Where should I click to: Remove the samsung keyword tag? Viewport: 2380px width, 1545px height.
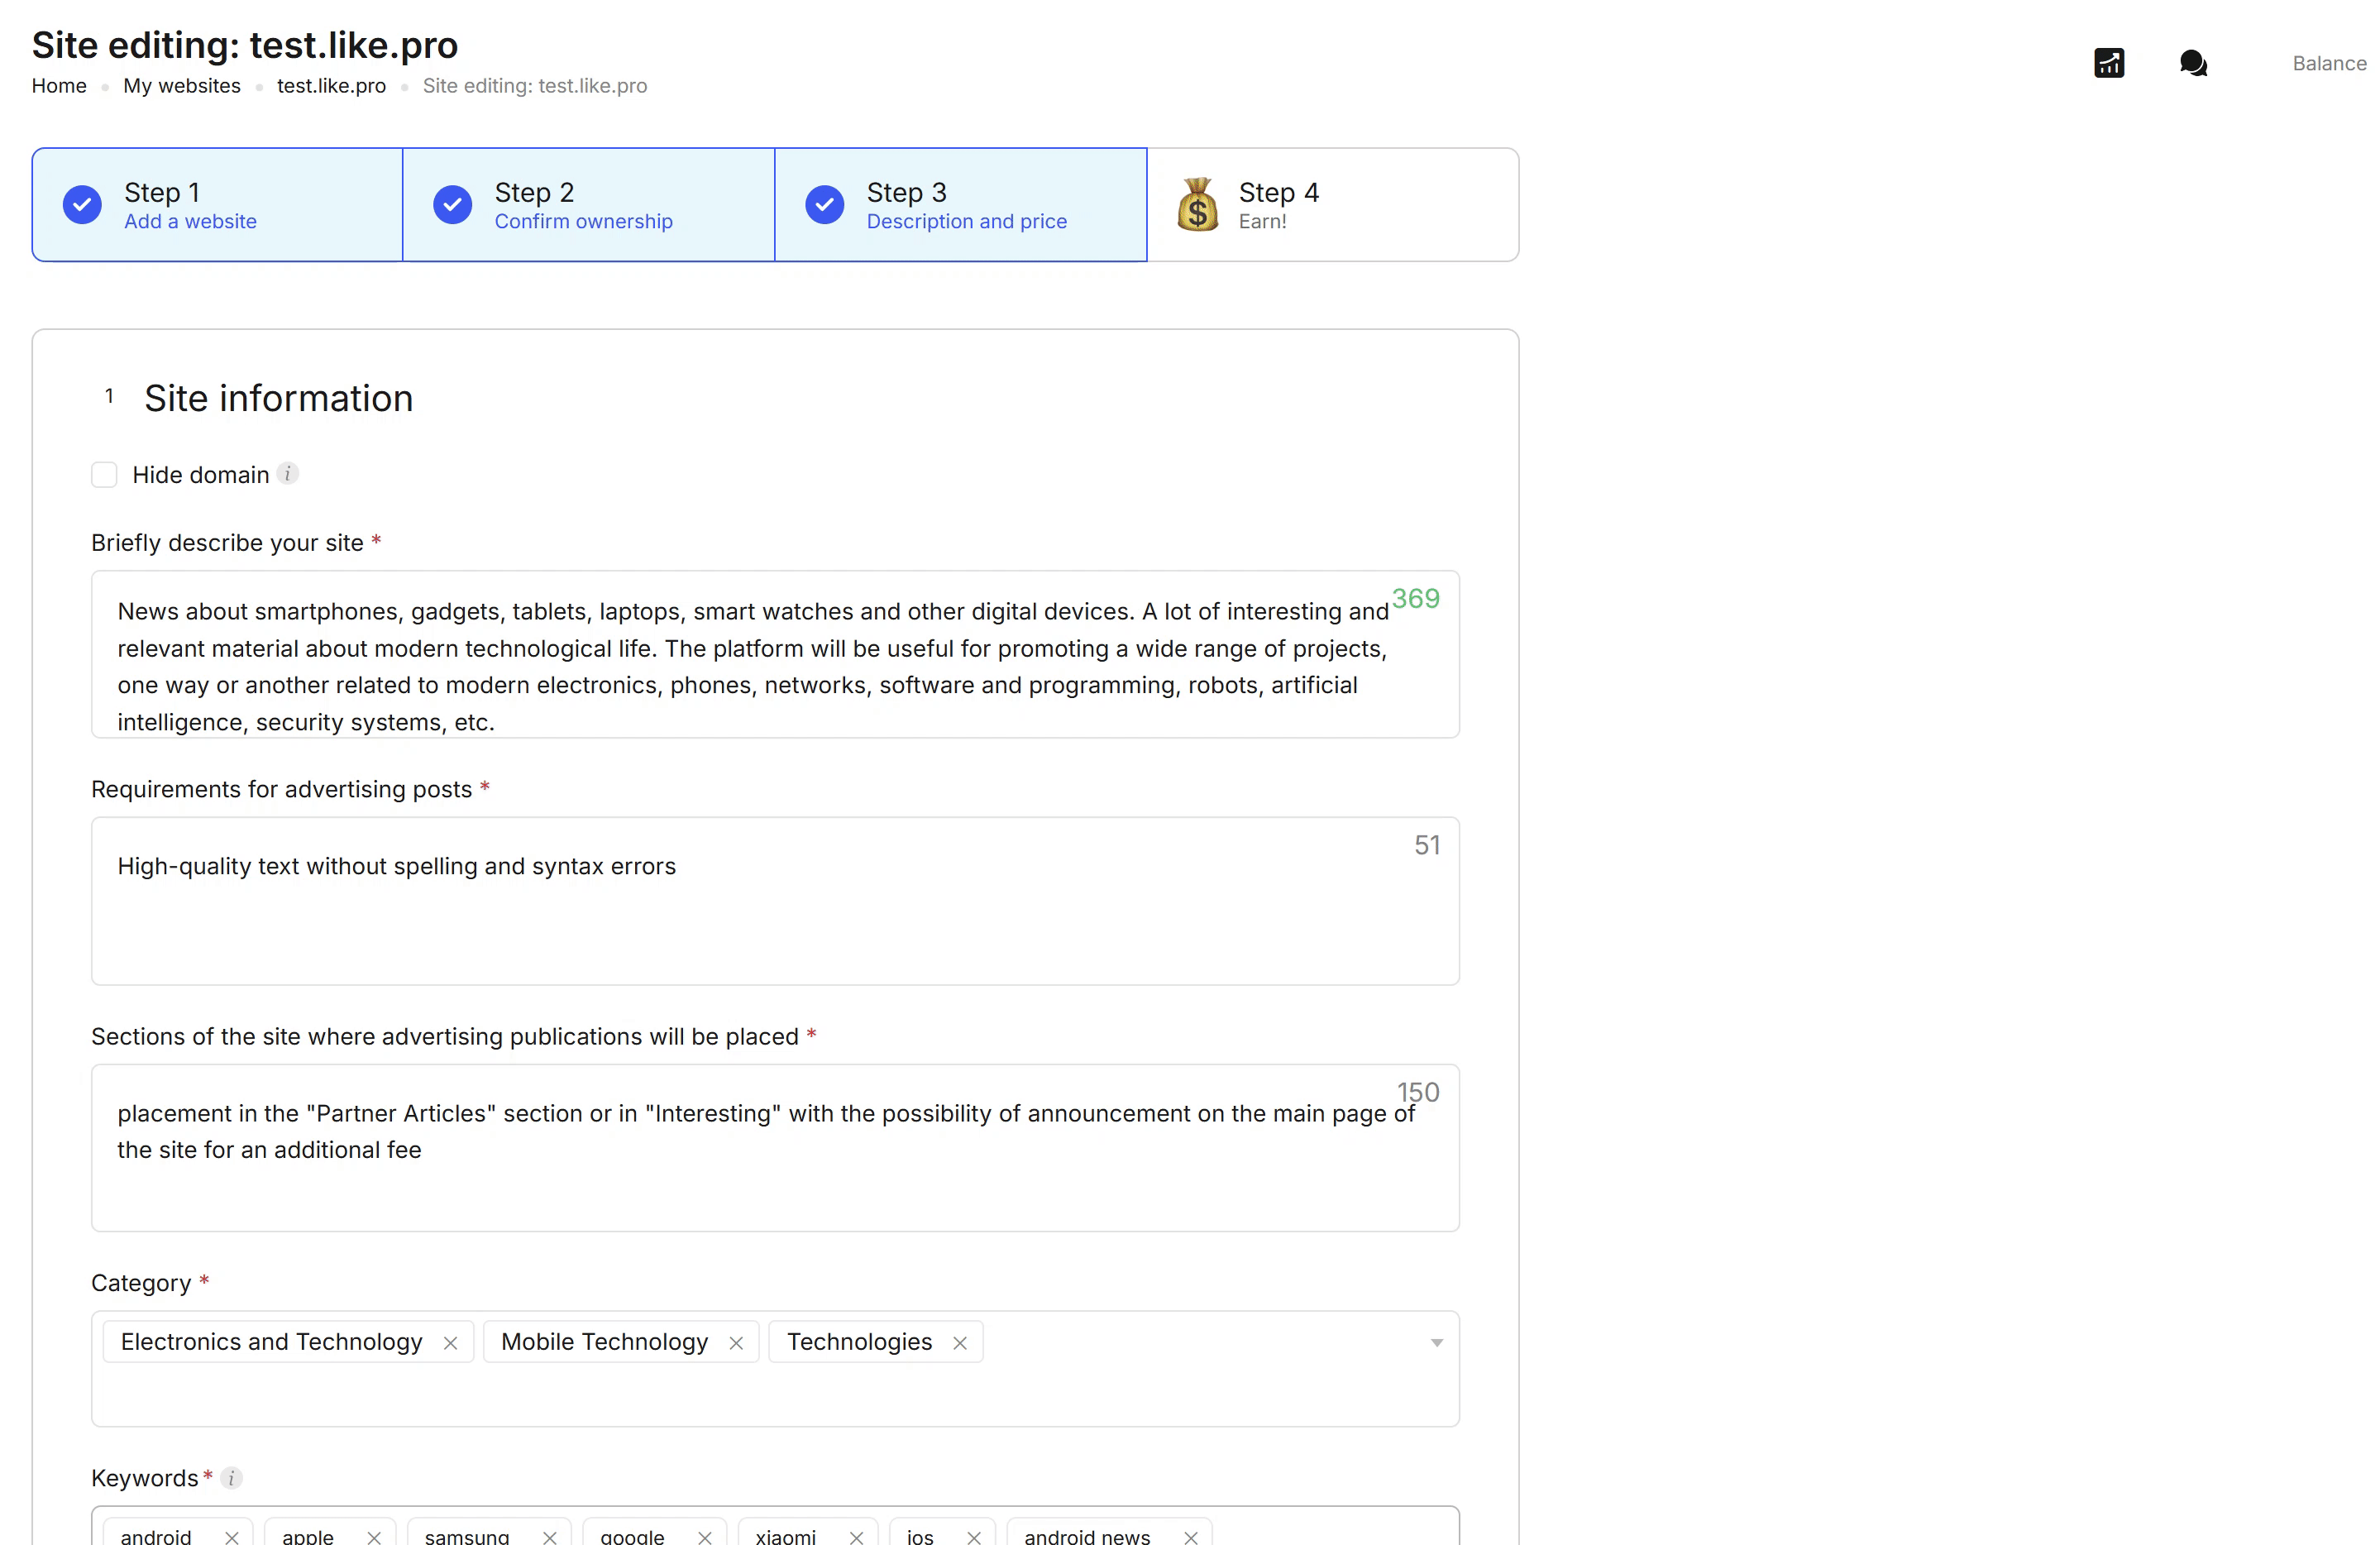point(550,1537)
